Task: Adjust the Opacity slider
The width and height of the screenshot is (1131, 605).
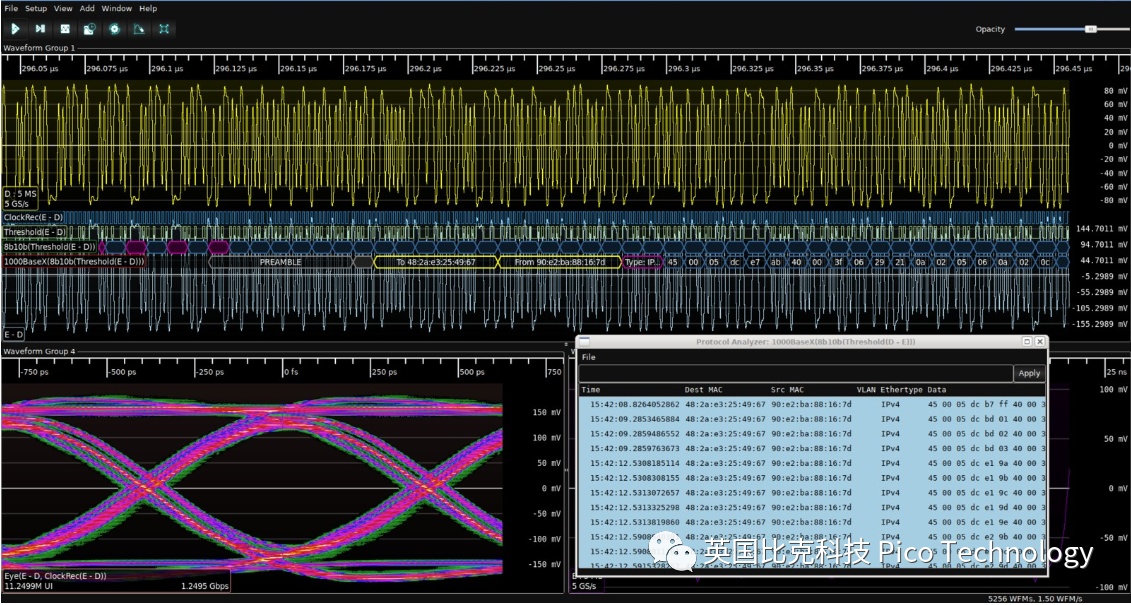Action: pos(1090,29)
